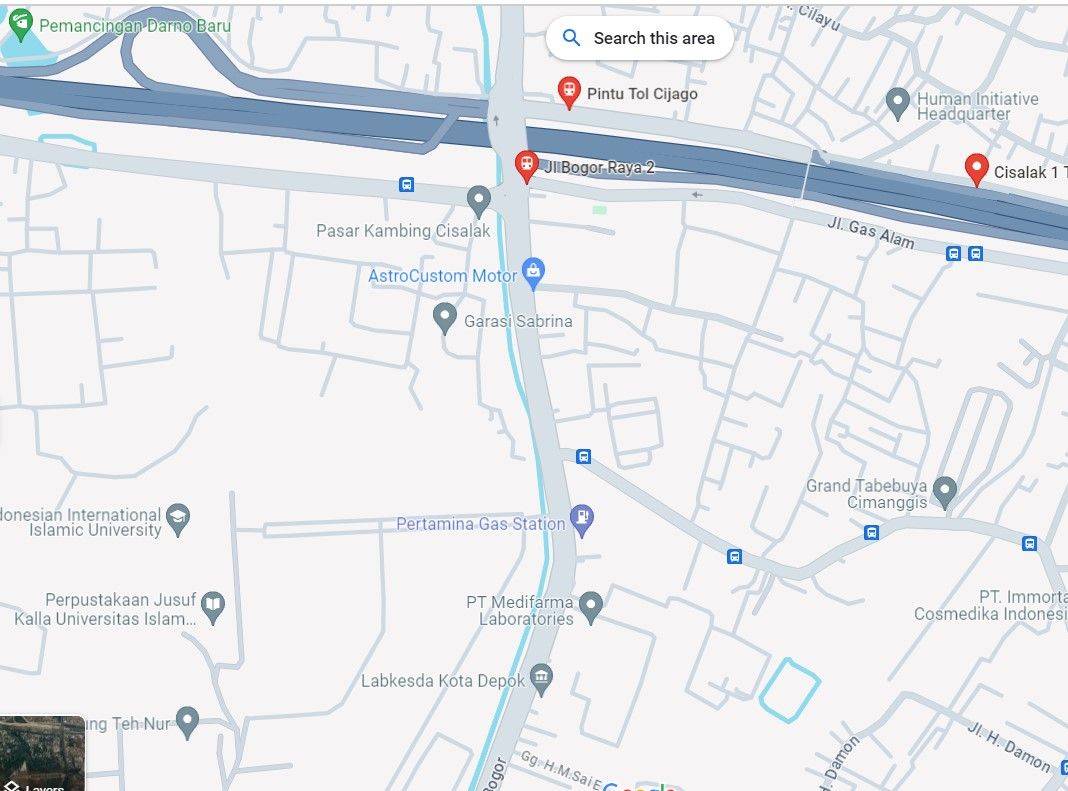Select the Garasi Sabrina gray pin

(x=445, y=319)
